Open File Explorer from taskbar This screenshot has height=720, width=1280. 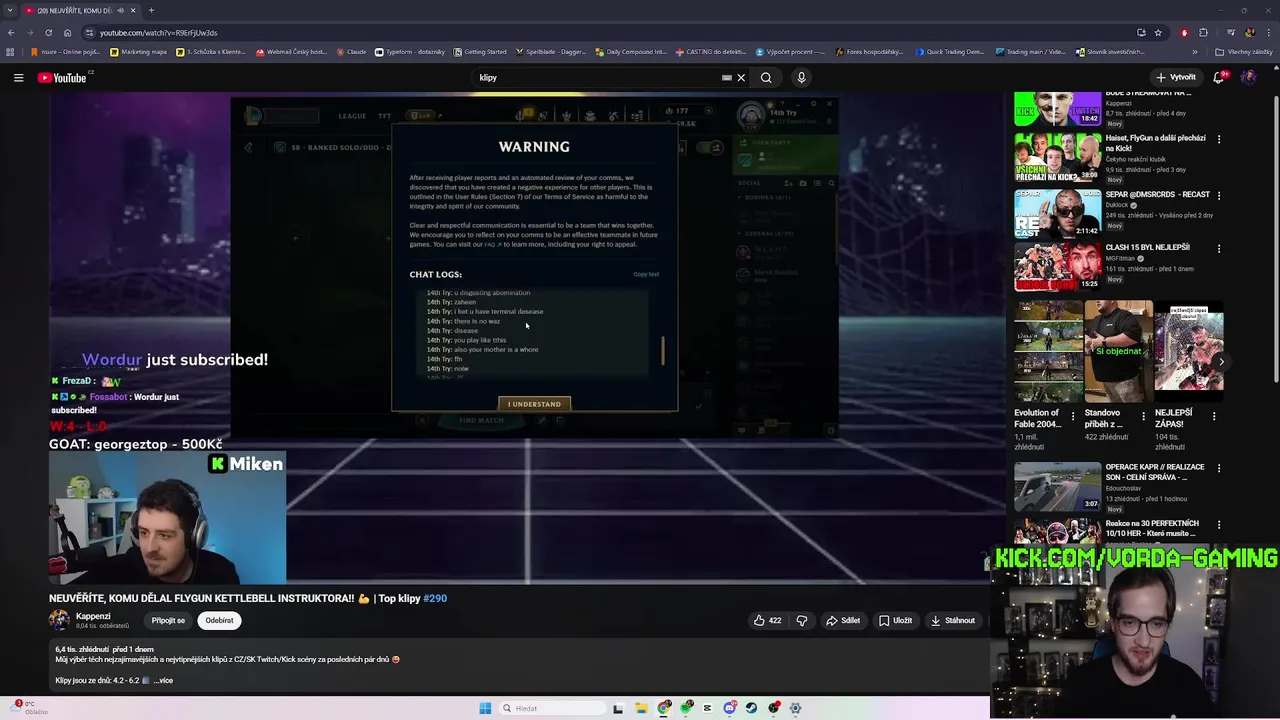tap(641, 708)
